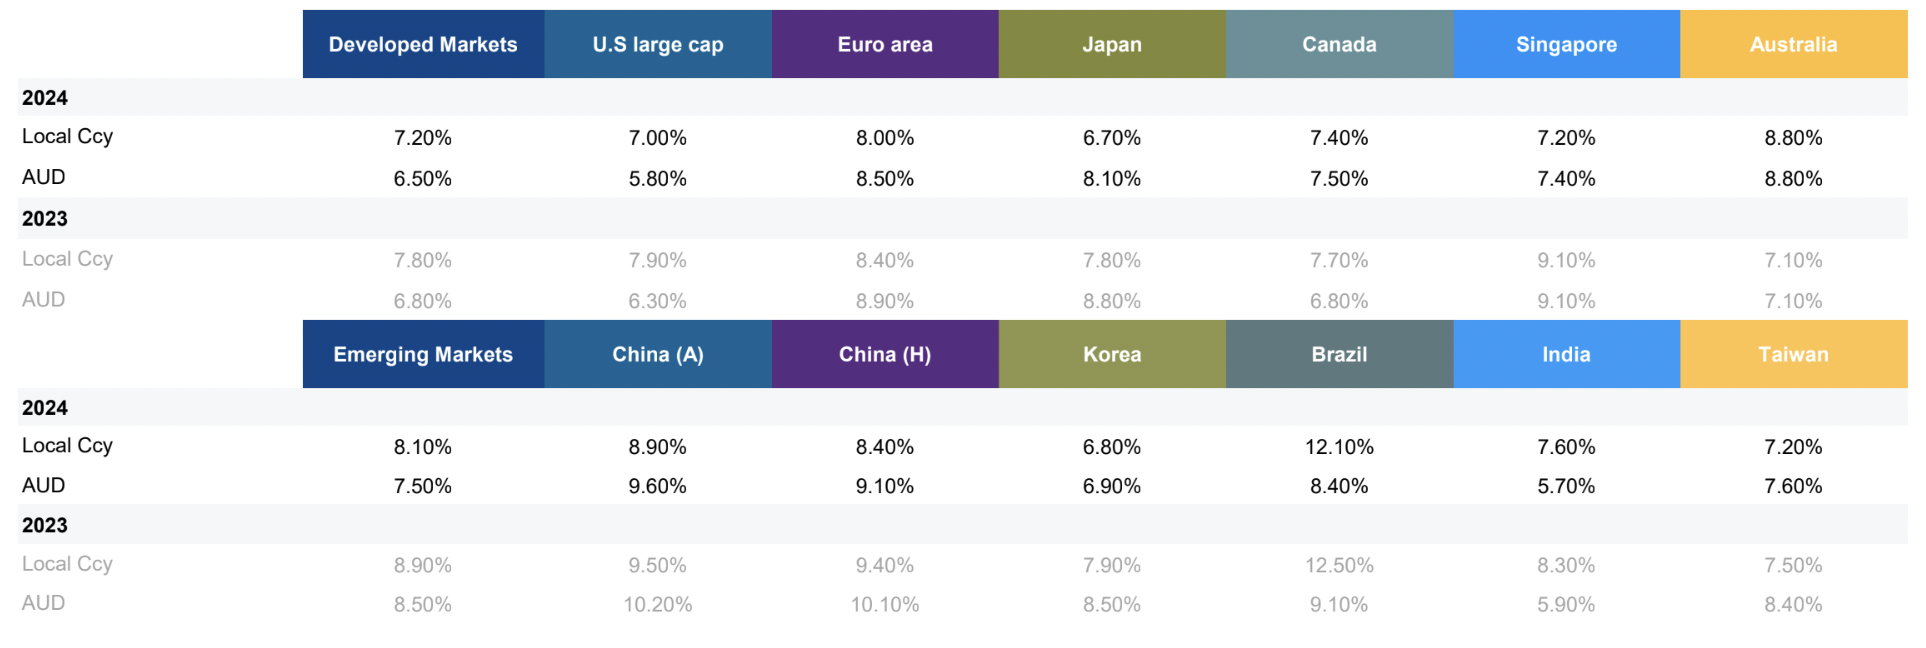Select the Emerging Markets header
This screenshot has width=1926, height=648.
(423, 355)
